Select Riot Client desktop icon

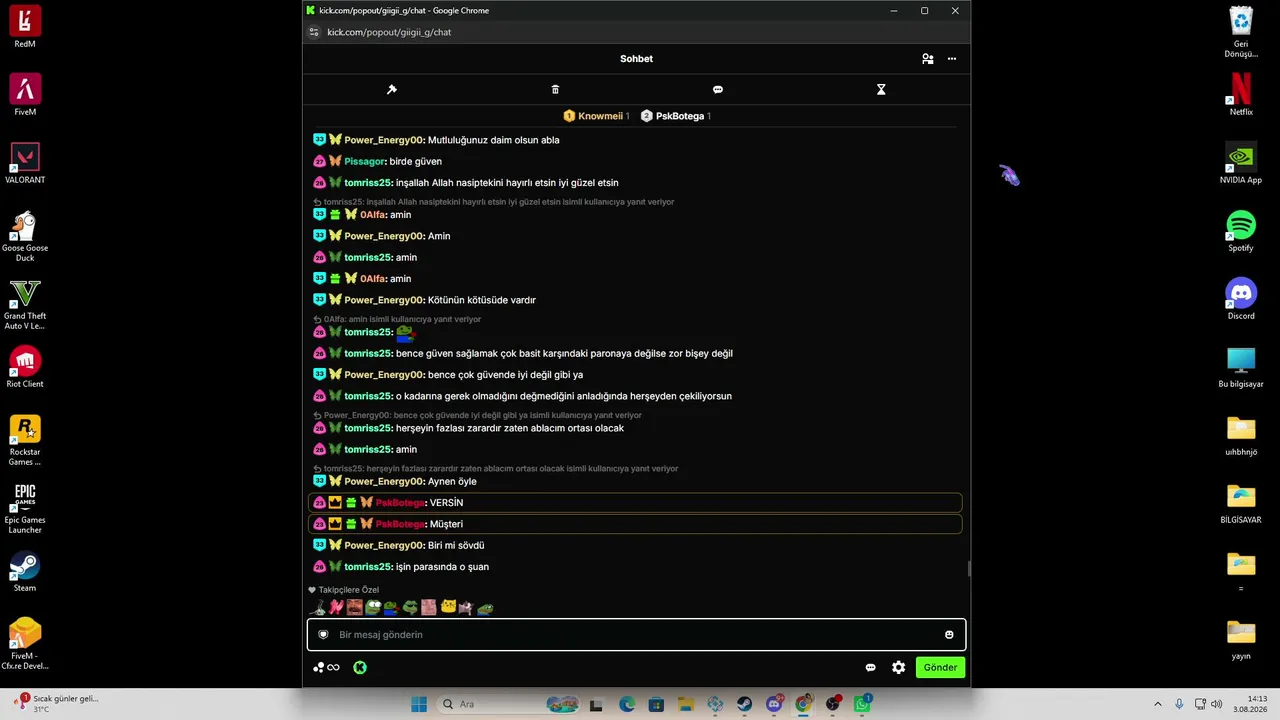pyautogui.click(x=25, y=367)
